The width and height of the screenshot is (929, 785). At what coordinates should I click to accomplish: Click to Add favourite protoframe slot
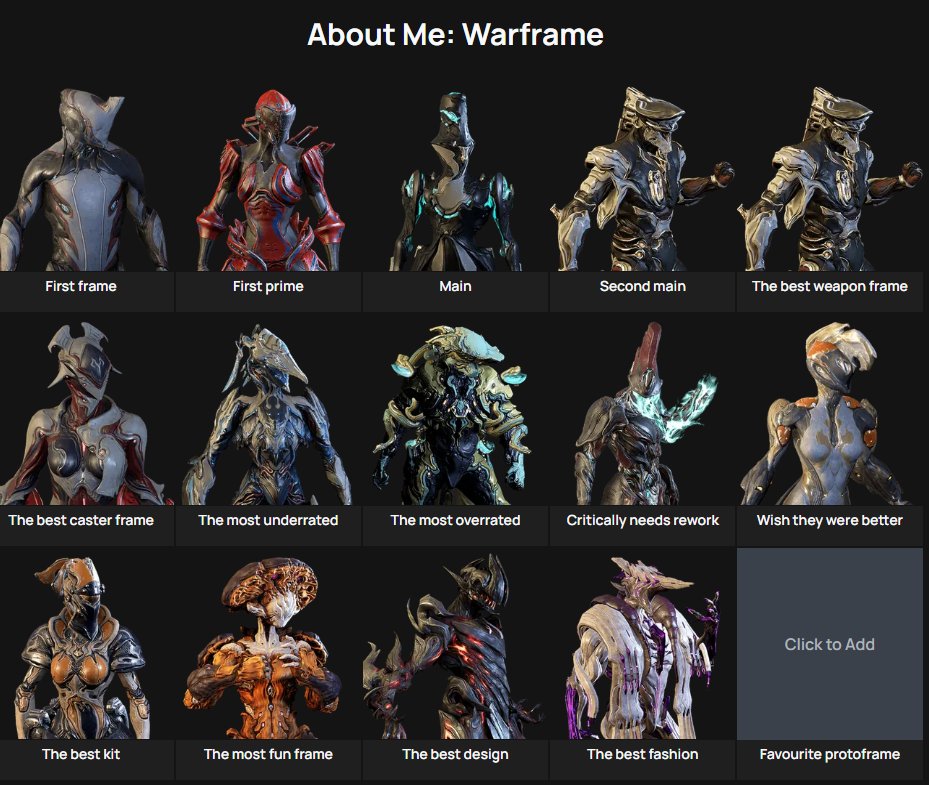coord(829,644)
